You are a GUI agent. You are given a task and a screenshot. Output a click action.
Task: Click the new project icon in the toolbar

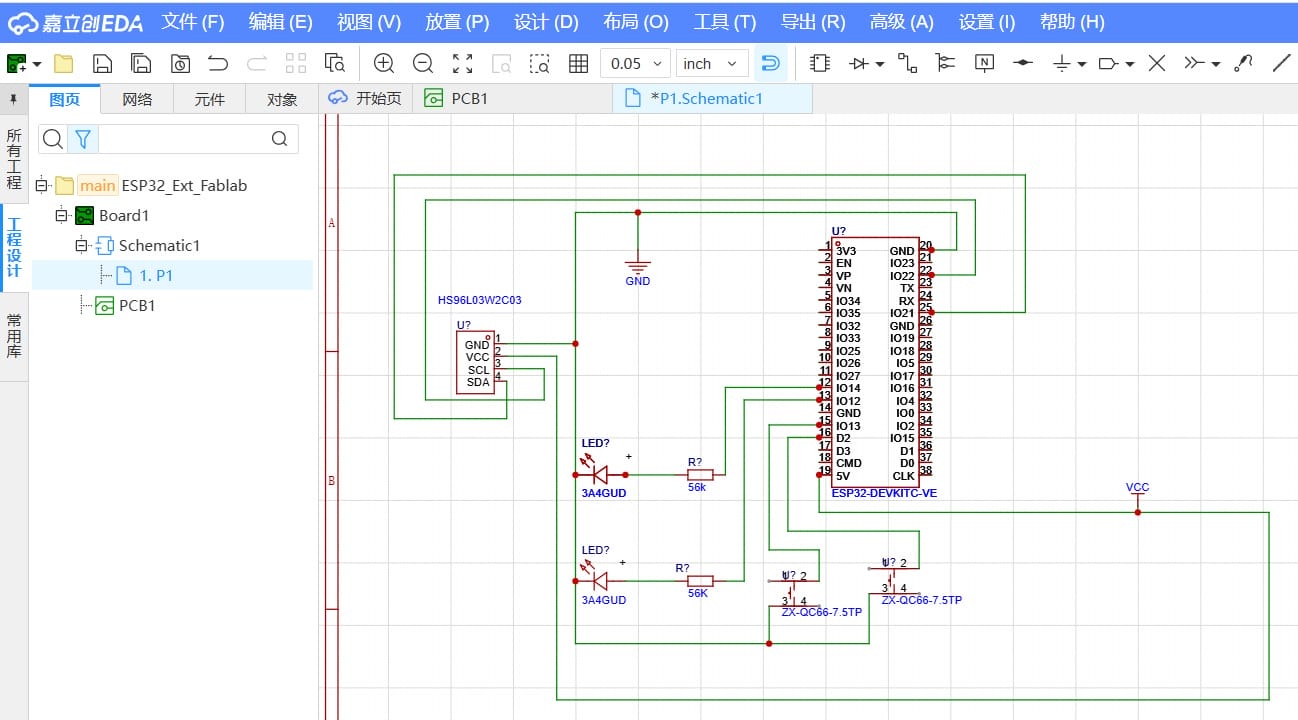(x=16, y=64)
